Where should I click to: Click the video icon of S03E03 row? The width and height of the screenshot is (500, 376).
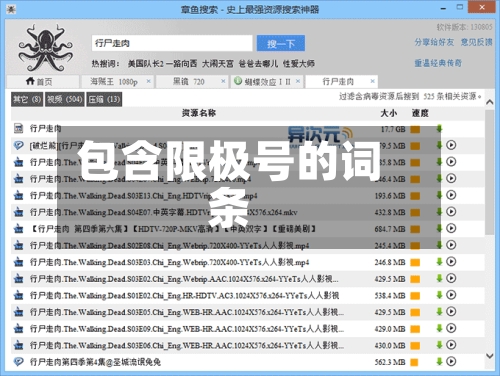tap(19, 262)
